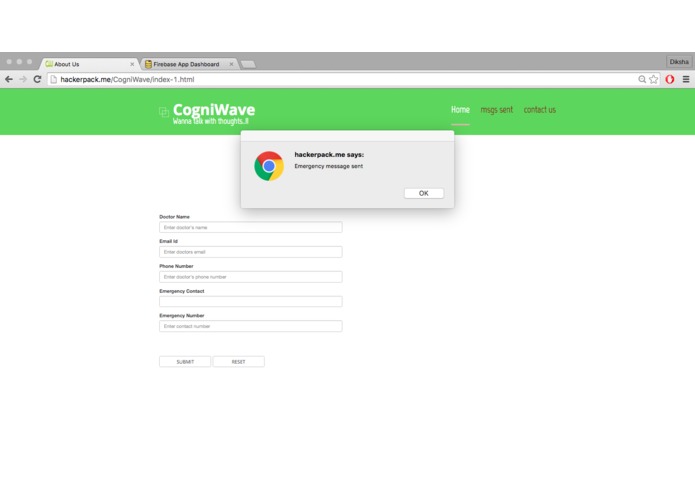Click the 'Emergency Number' label
This screenshot has height=494, width=695.
pyautogui.click(x=182, y=315)
